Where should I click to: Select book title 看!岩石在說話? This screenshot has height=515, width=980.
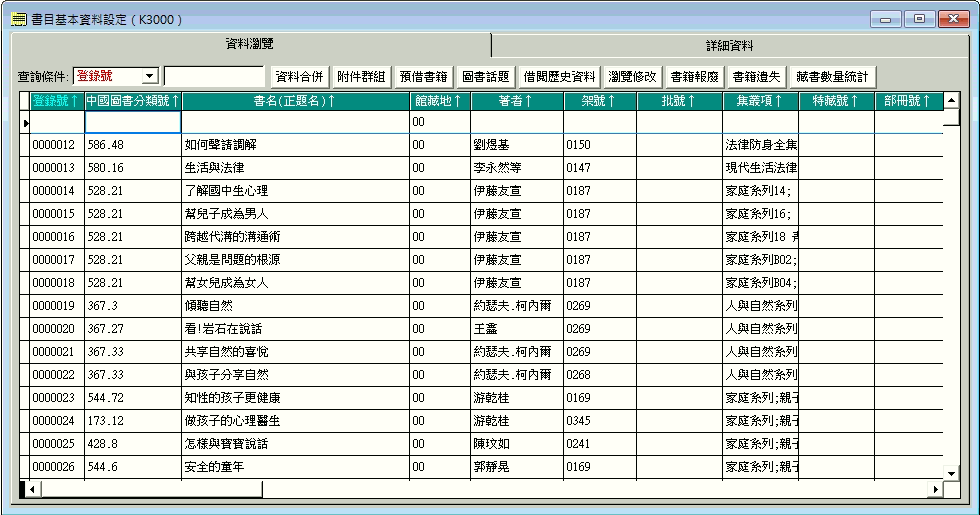coord(223,329)
